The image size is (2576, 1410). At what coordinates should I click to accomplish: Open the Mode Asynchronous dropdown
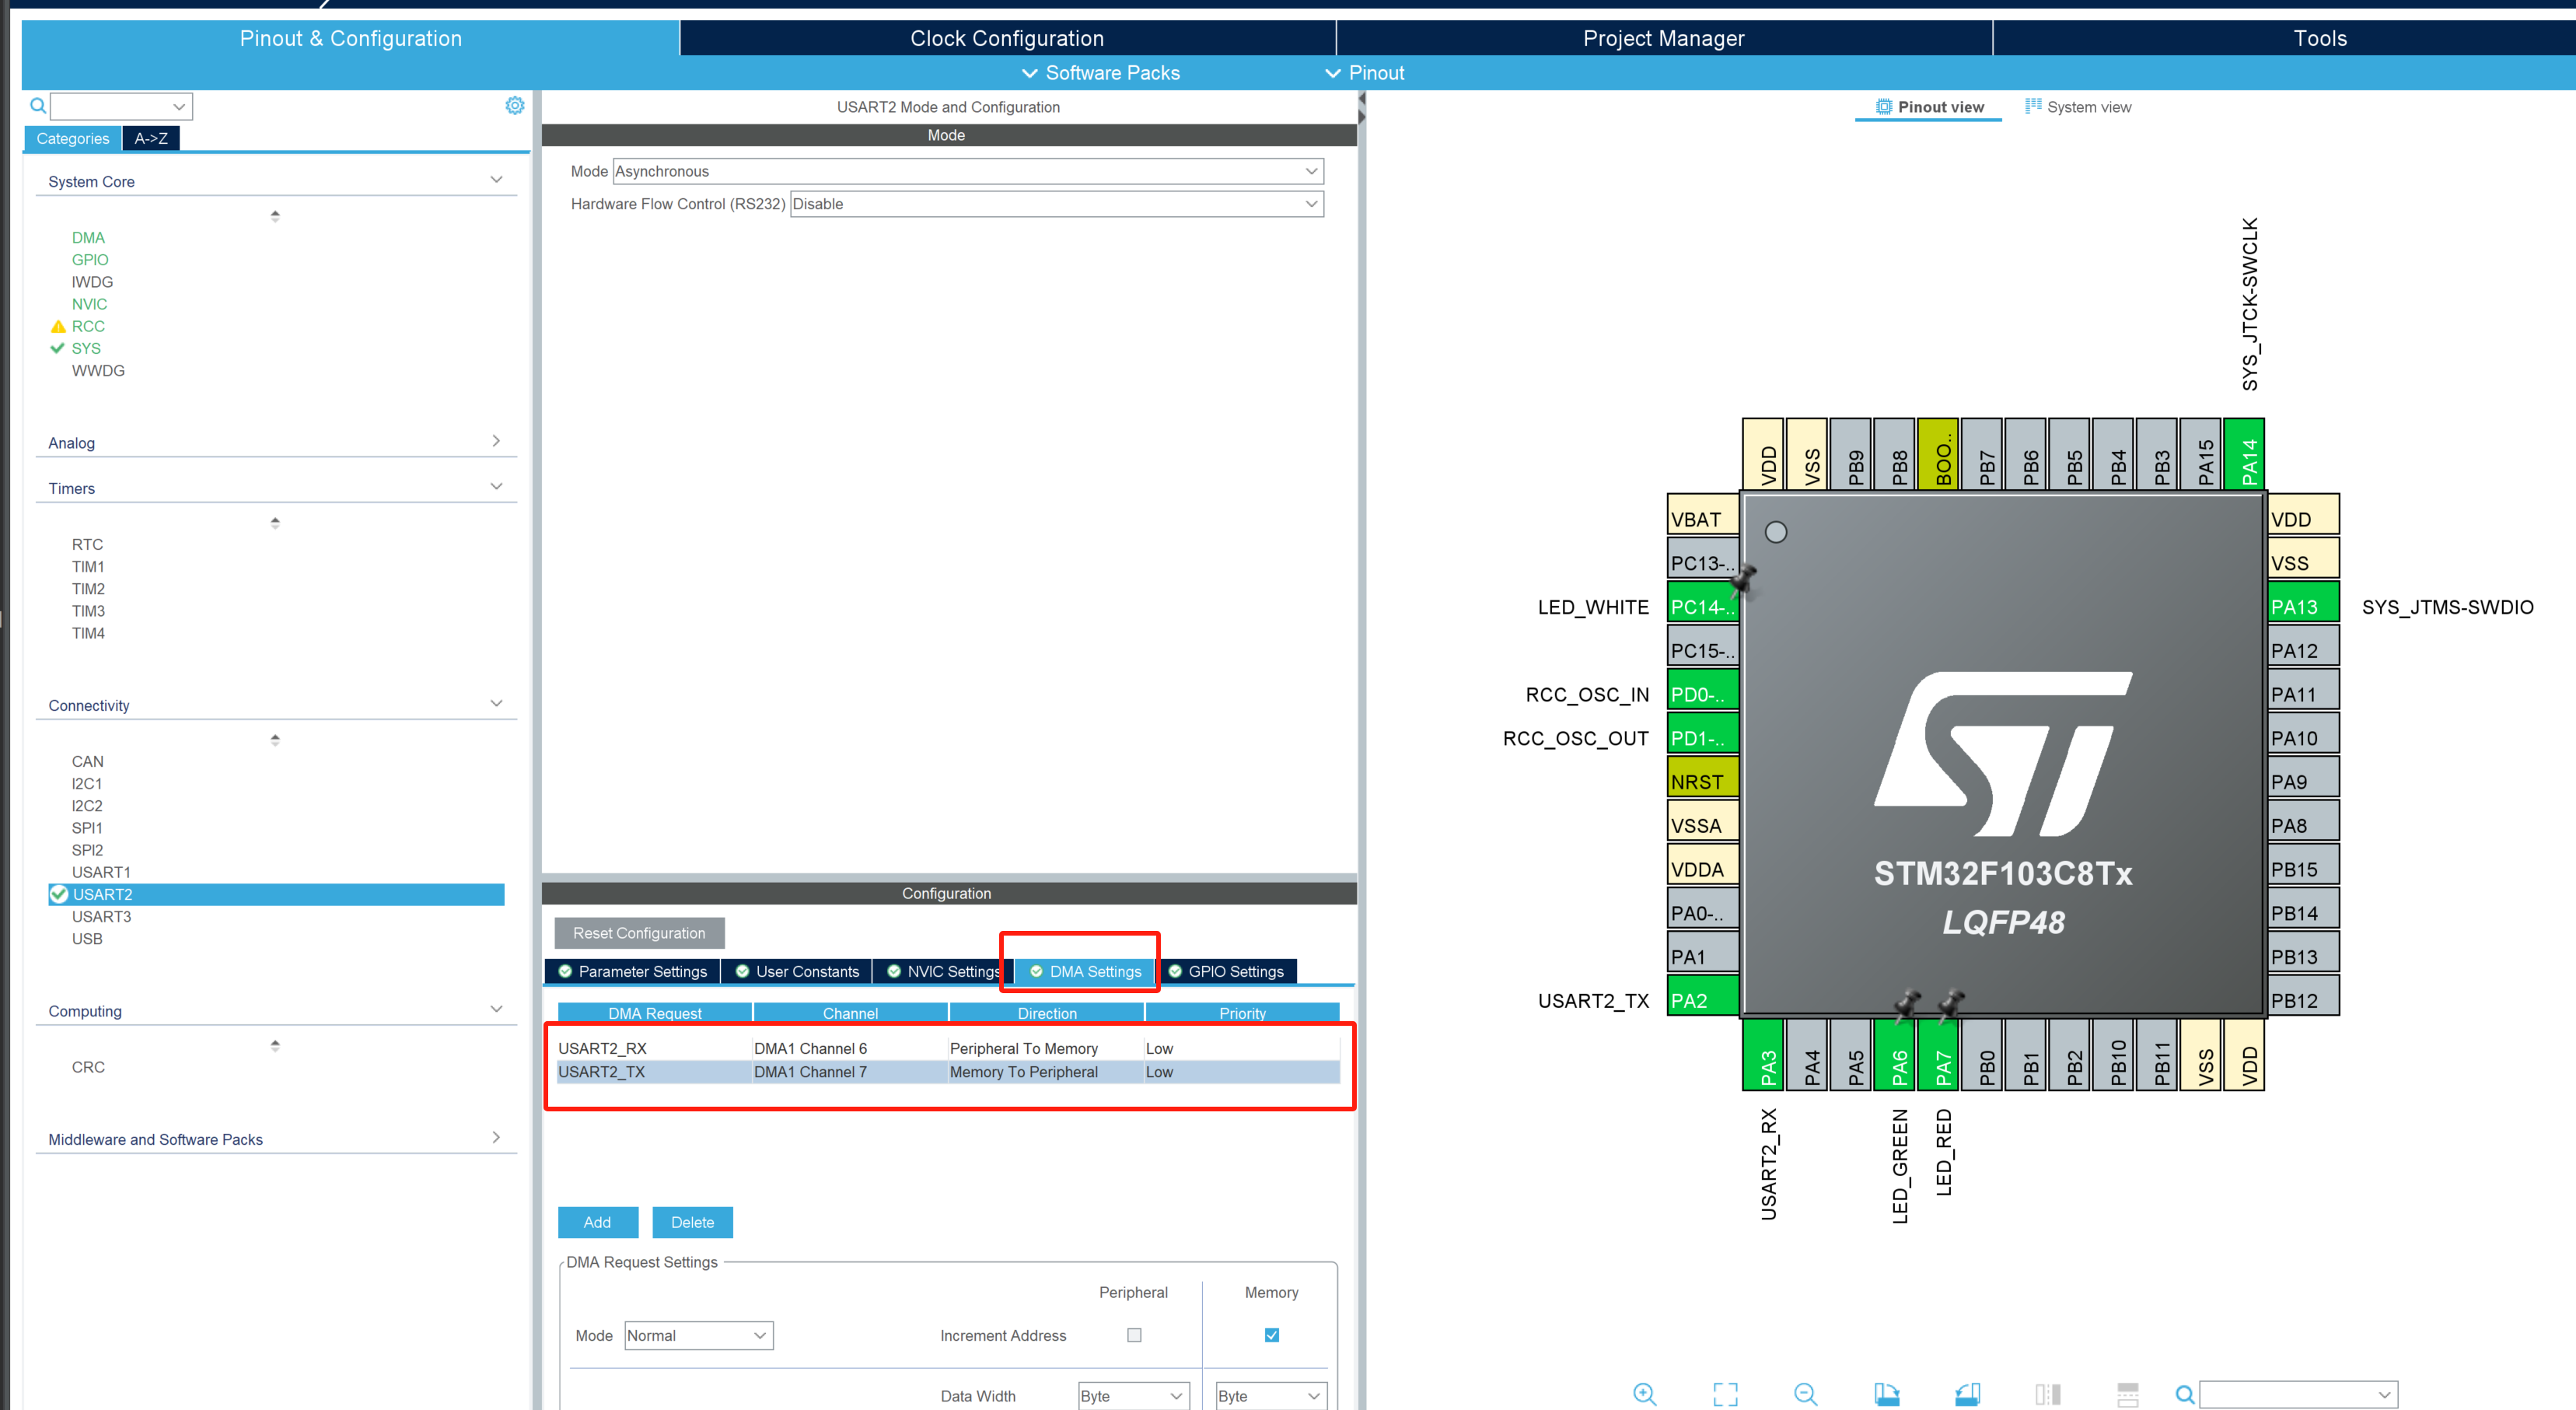pos(1311,170)
